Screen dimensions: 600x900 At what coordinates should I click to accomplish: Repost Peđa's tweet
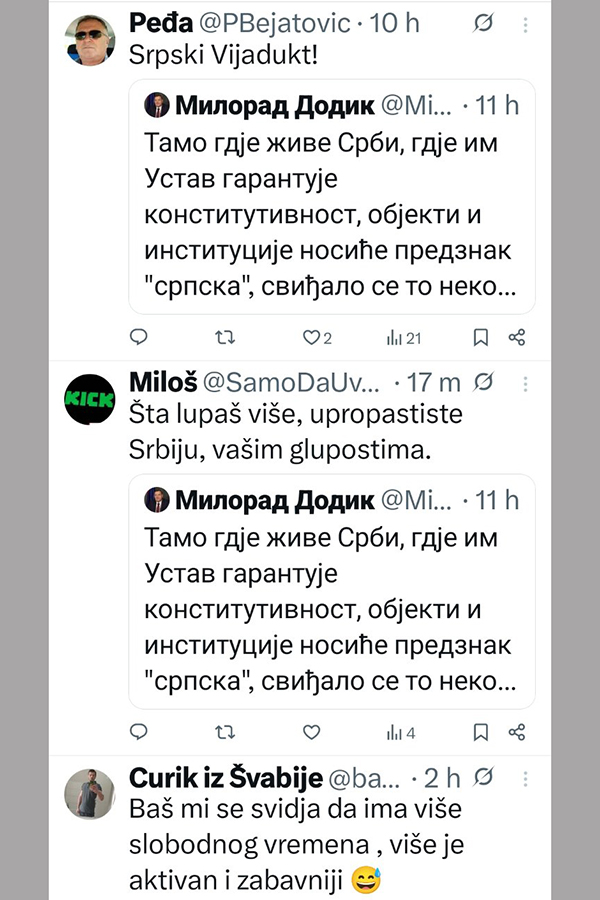tap(226, 337)
